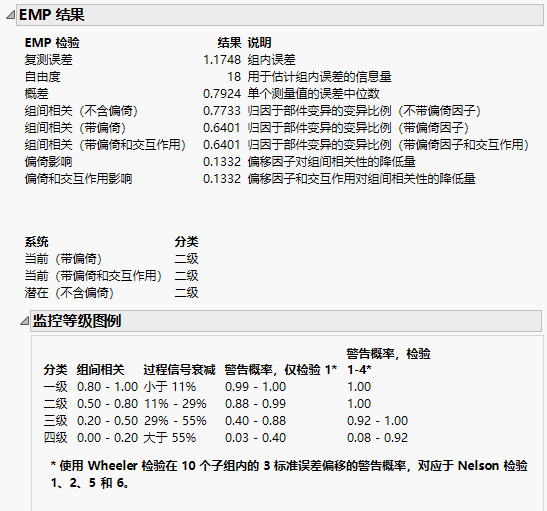Click the 0.99 - 1.00 warning probability
547x511 pixels.
(255, 386)
